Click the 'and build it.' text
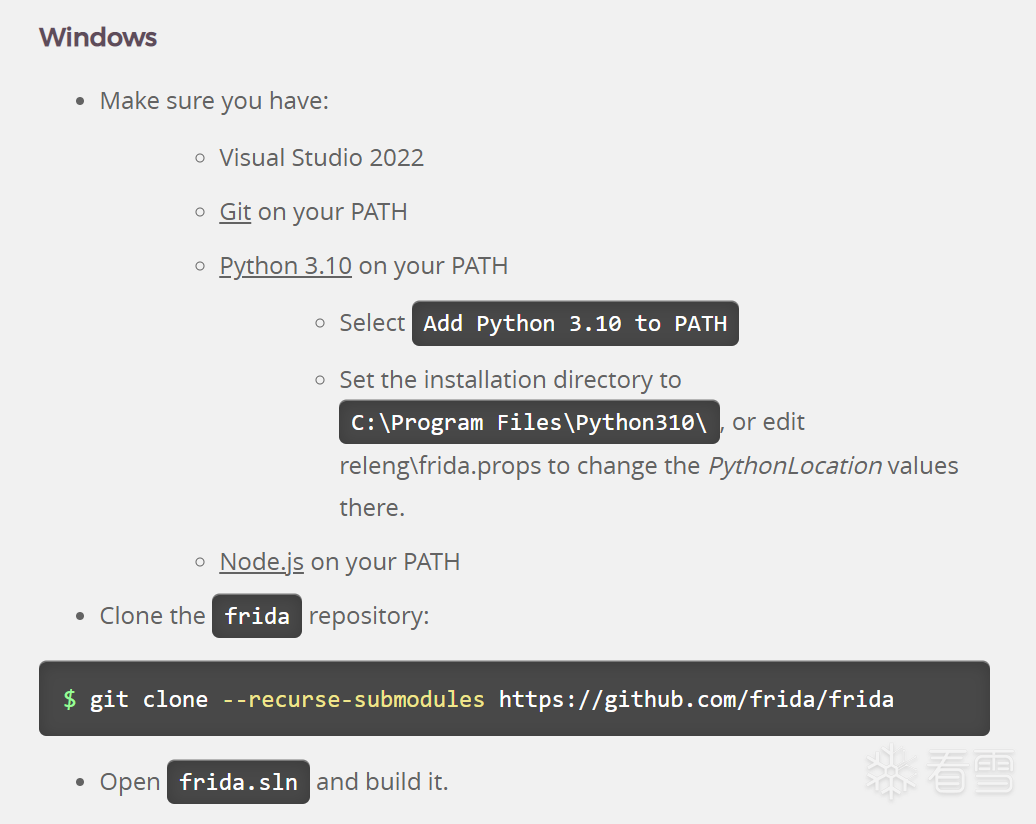The width and height of the screenshot is (1036, 824). pos(382,782)
